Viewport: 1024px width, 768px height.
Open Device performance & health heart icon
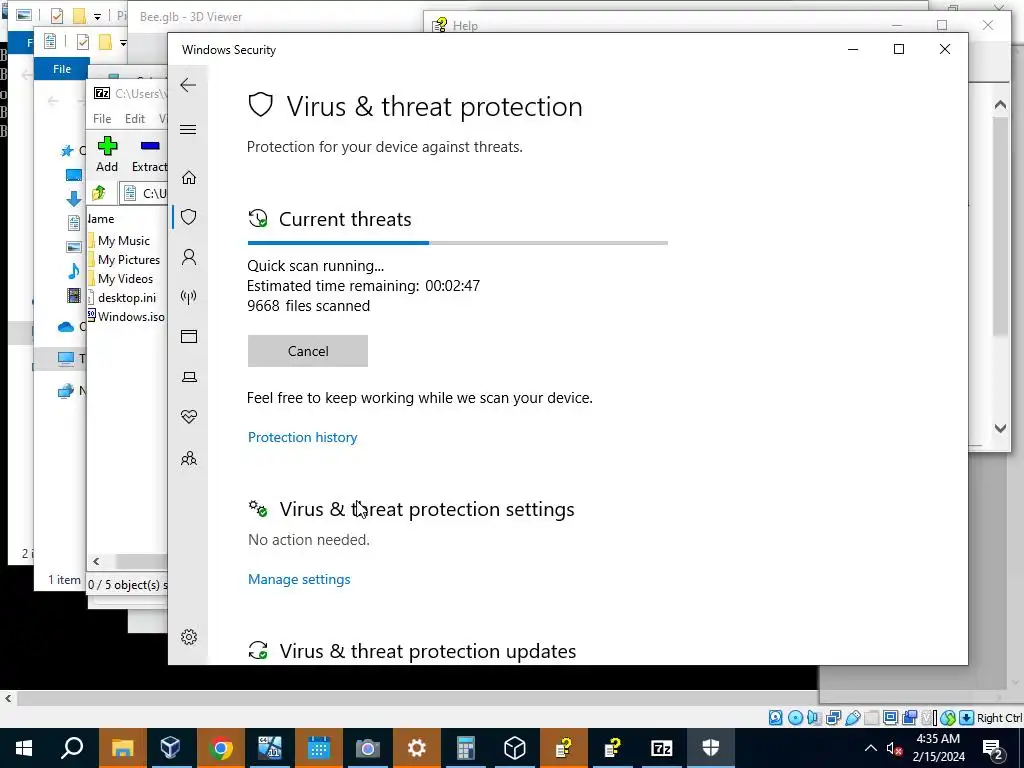pyautogui.click(x=189, y=417)
